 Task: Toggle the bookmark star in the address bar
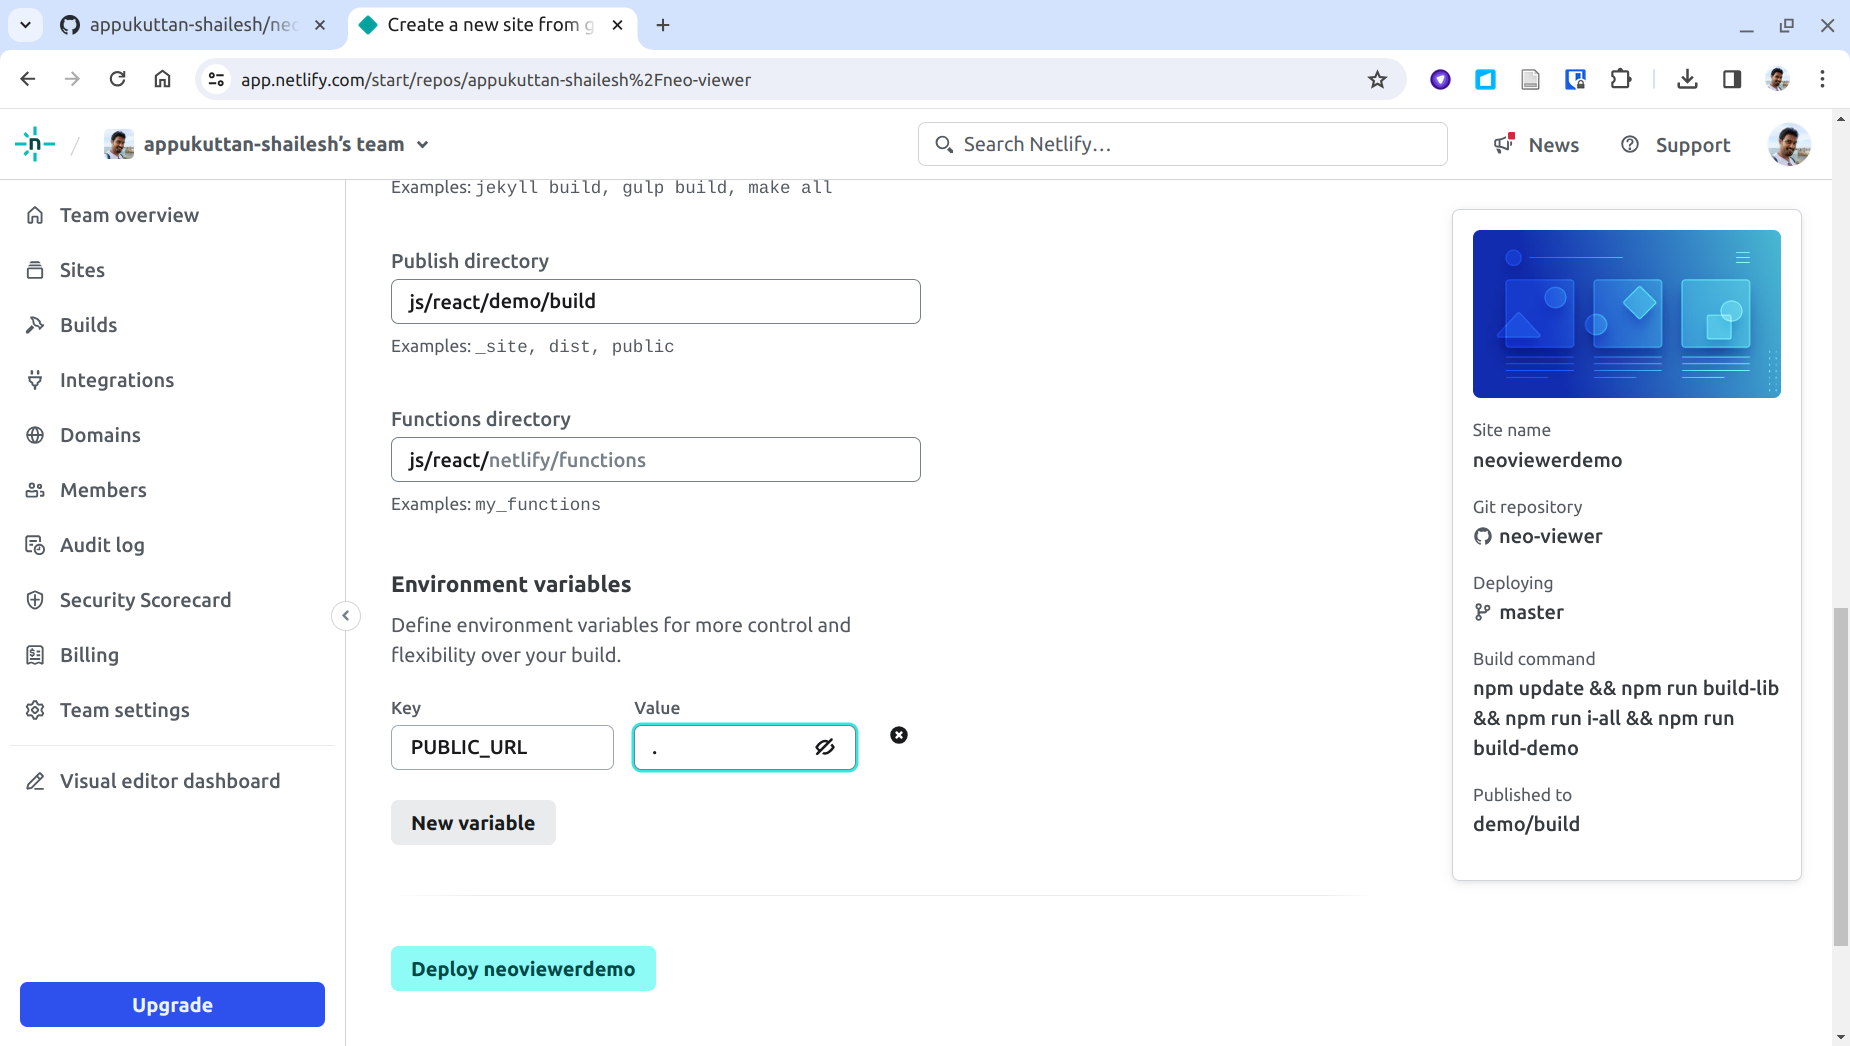[1378, 79]
